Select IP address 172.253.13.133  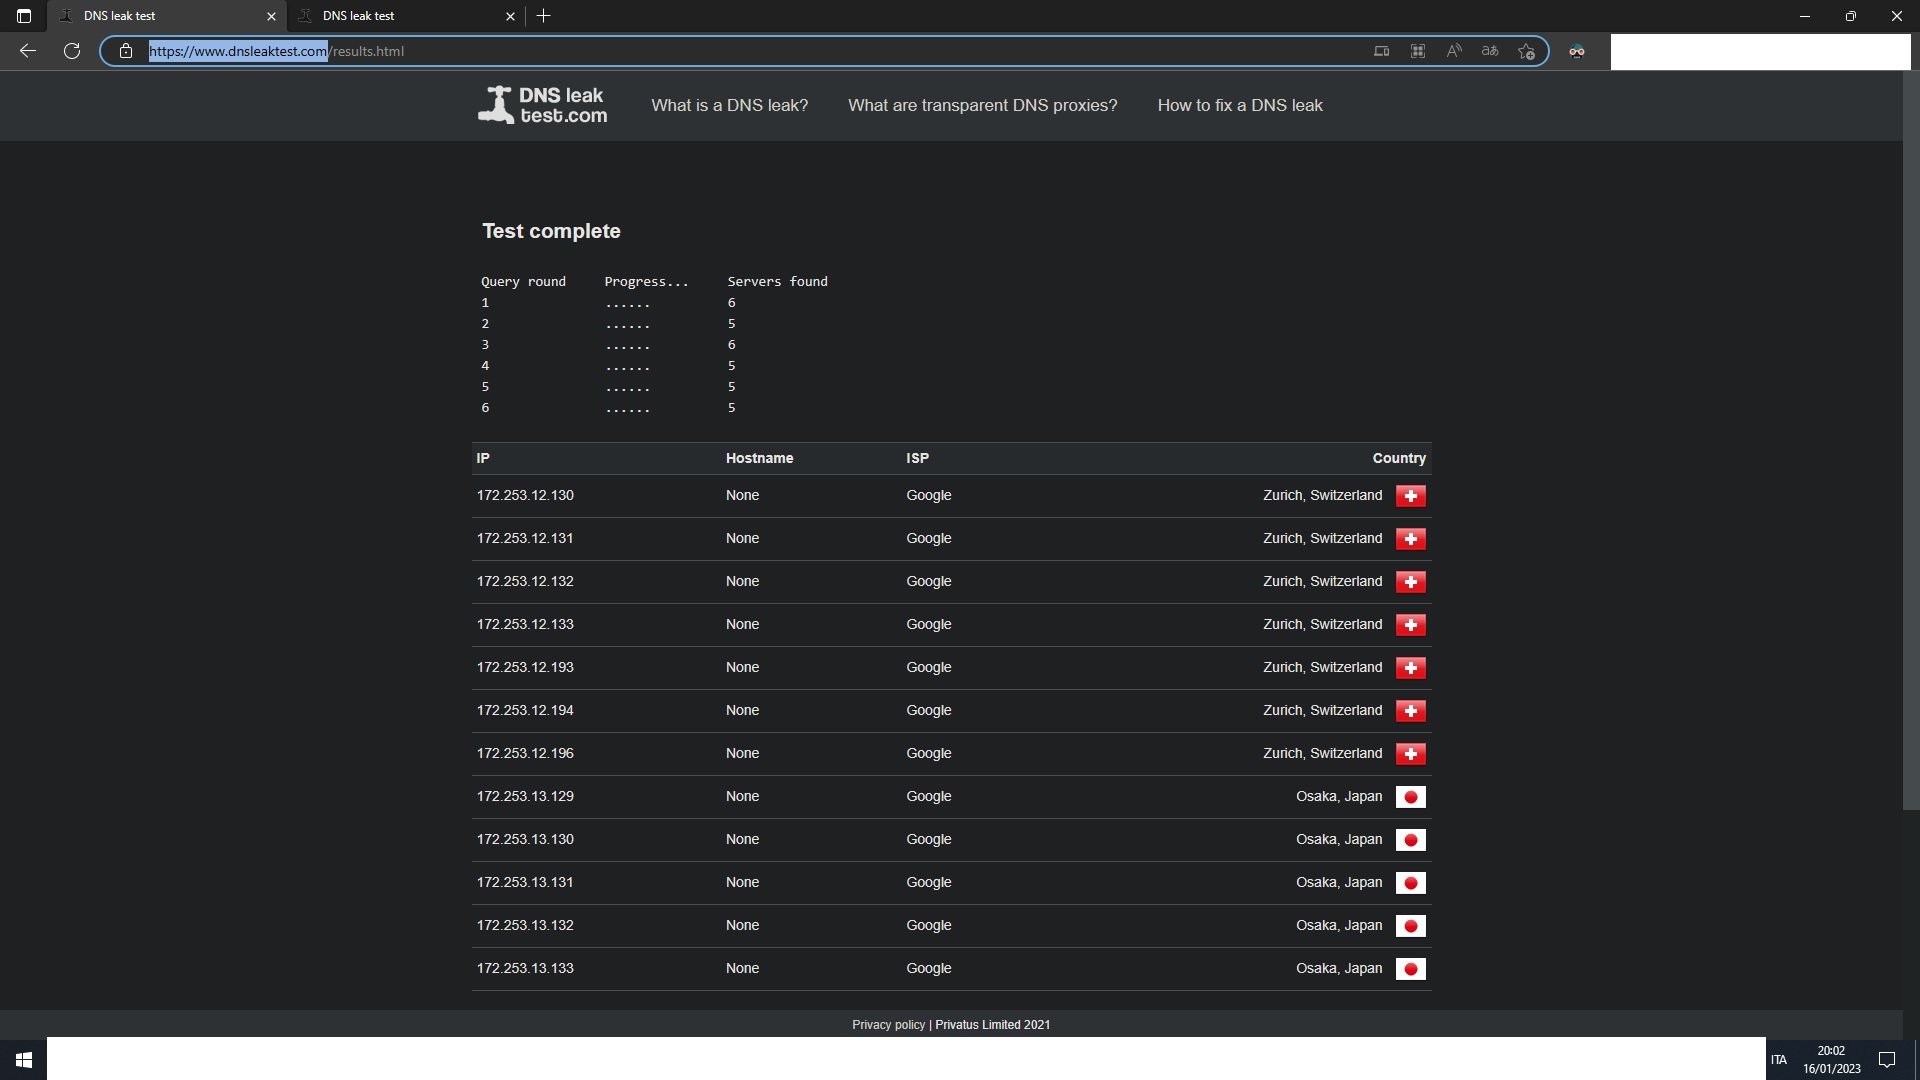[525, 968]
